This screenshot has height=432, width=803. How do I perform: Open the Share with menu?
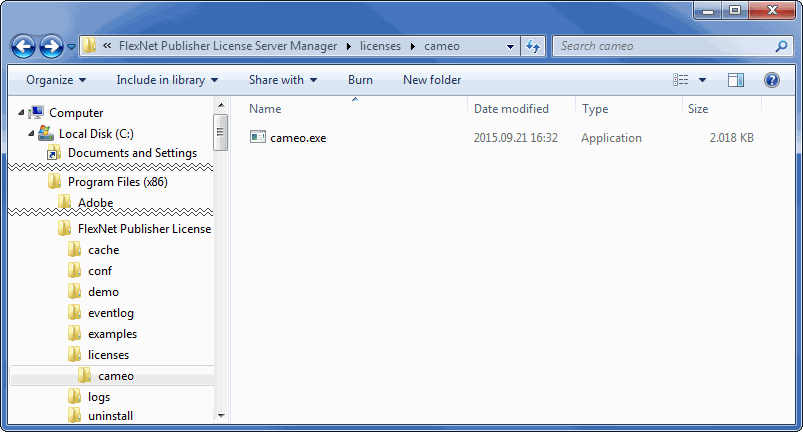(x=283, y=80)
